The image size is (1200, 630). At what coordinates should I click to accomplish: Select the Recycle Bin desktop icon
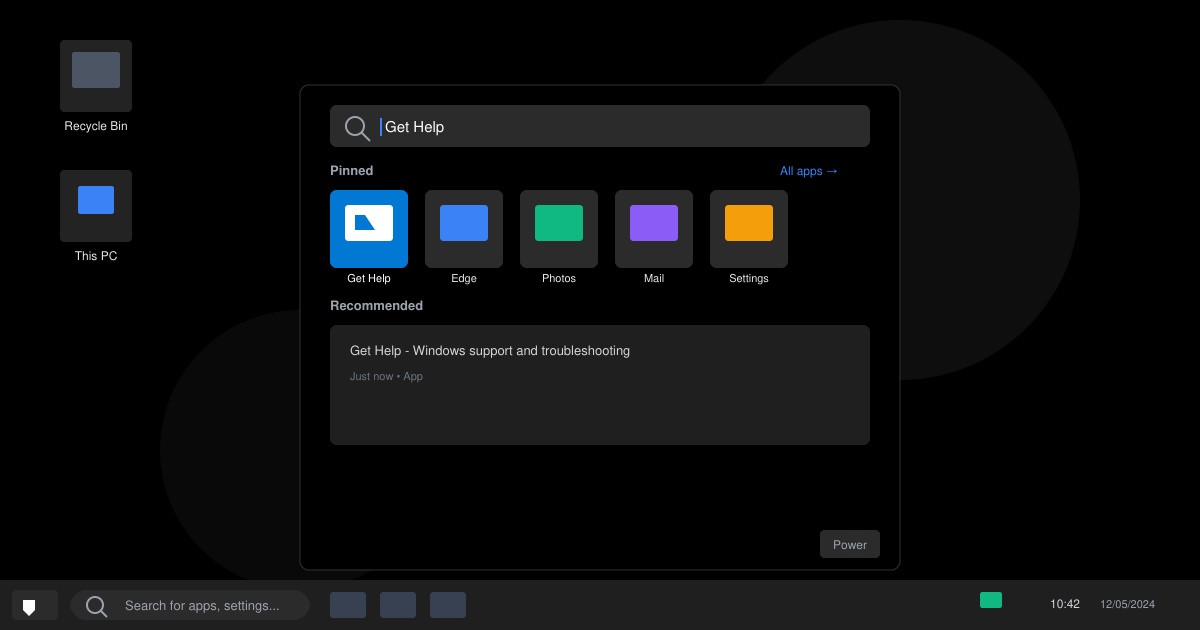coord(96,76)
